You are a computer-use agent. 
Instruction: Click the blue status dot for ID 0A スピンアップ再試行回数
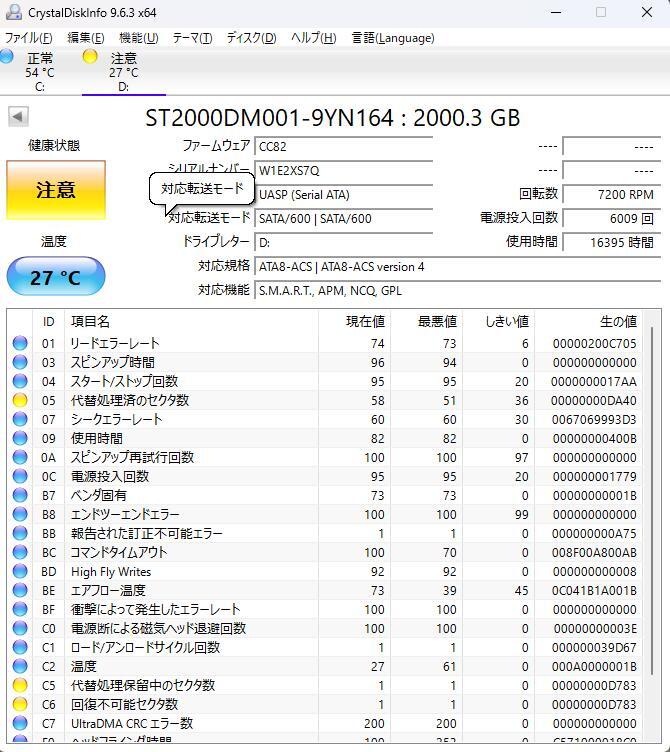20,457
